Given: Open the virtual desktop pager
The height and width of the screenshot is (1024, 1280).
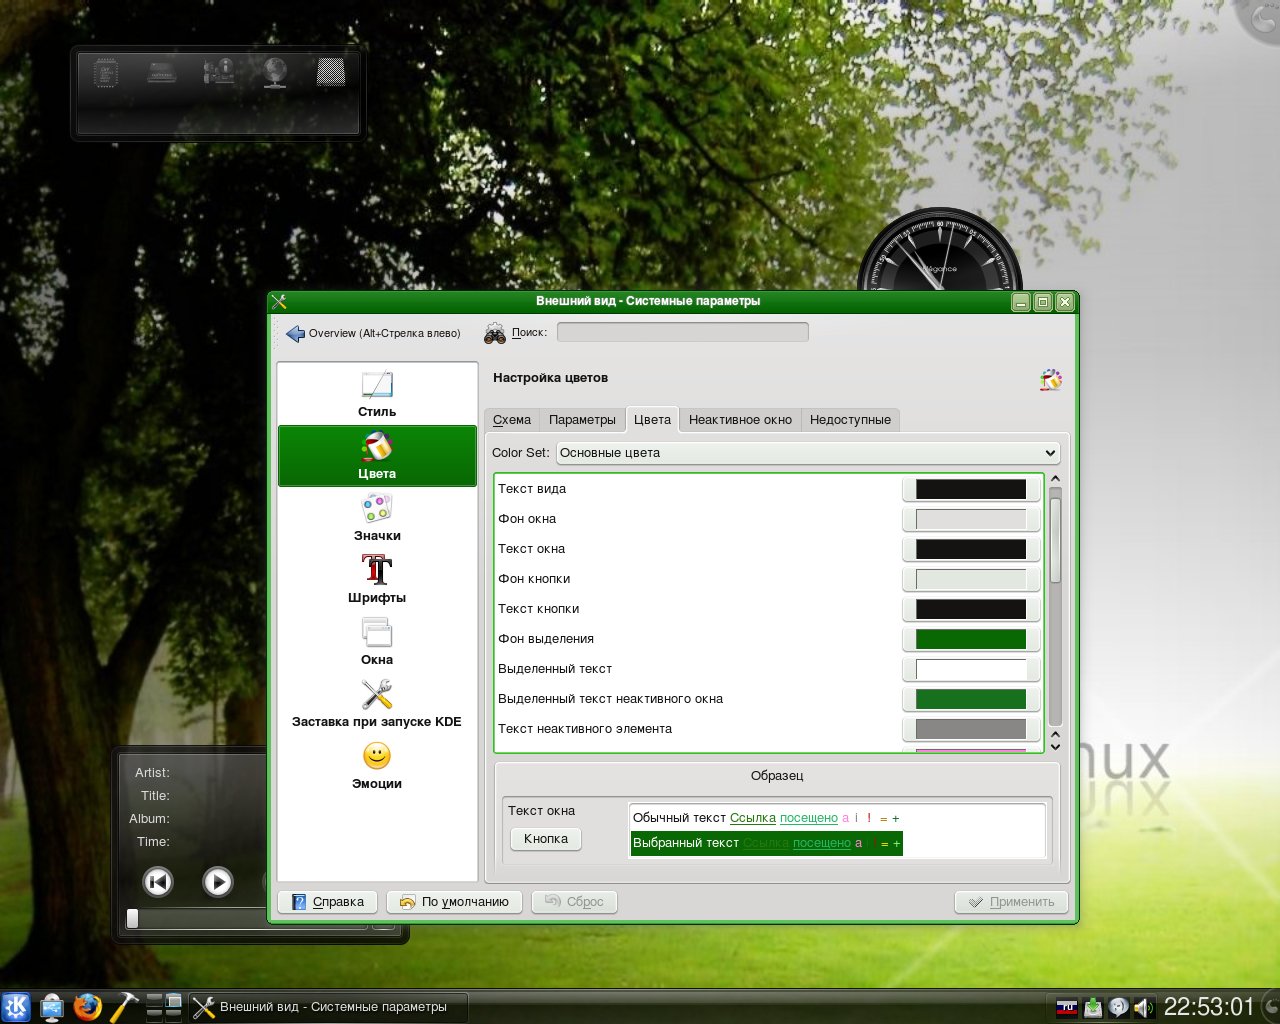Looking at the screenshot, I should click(164, 1007).
